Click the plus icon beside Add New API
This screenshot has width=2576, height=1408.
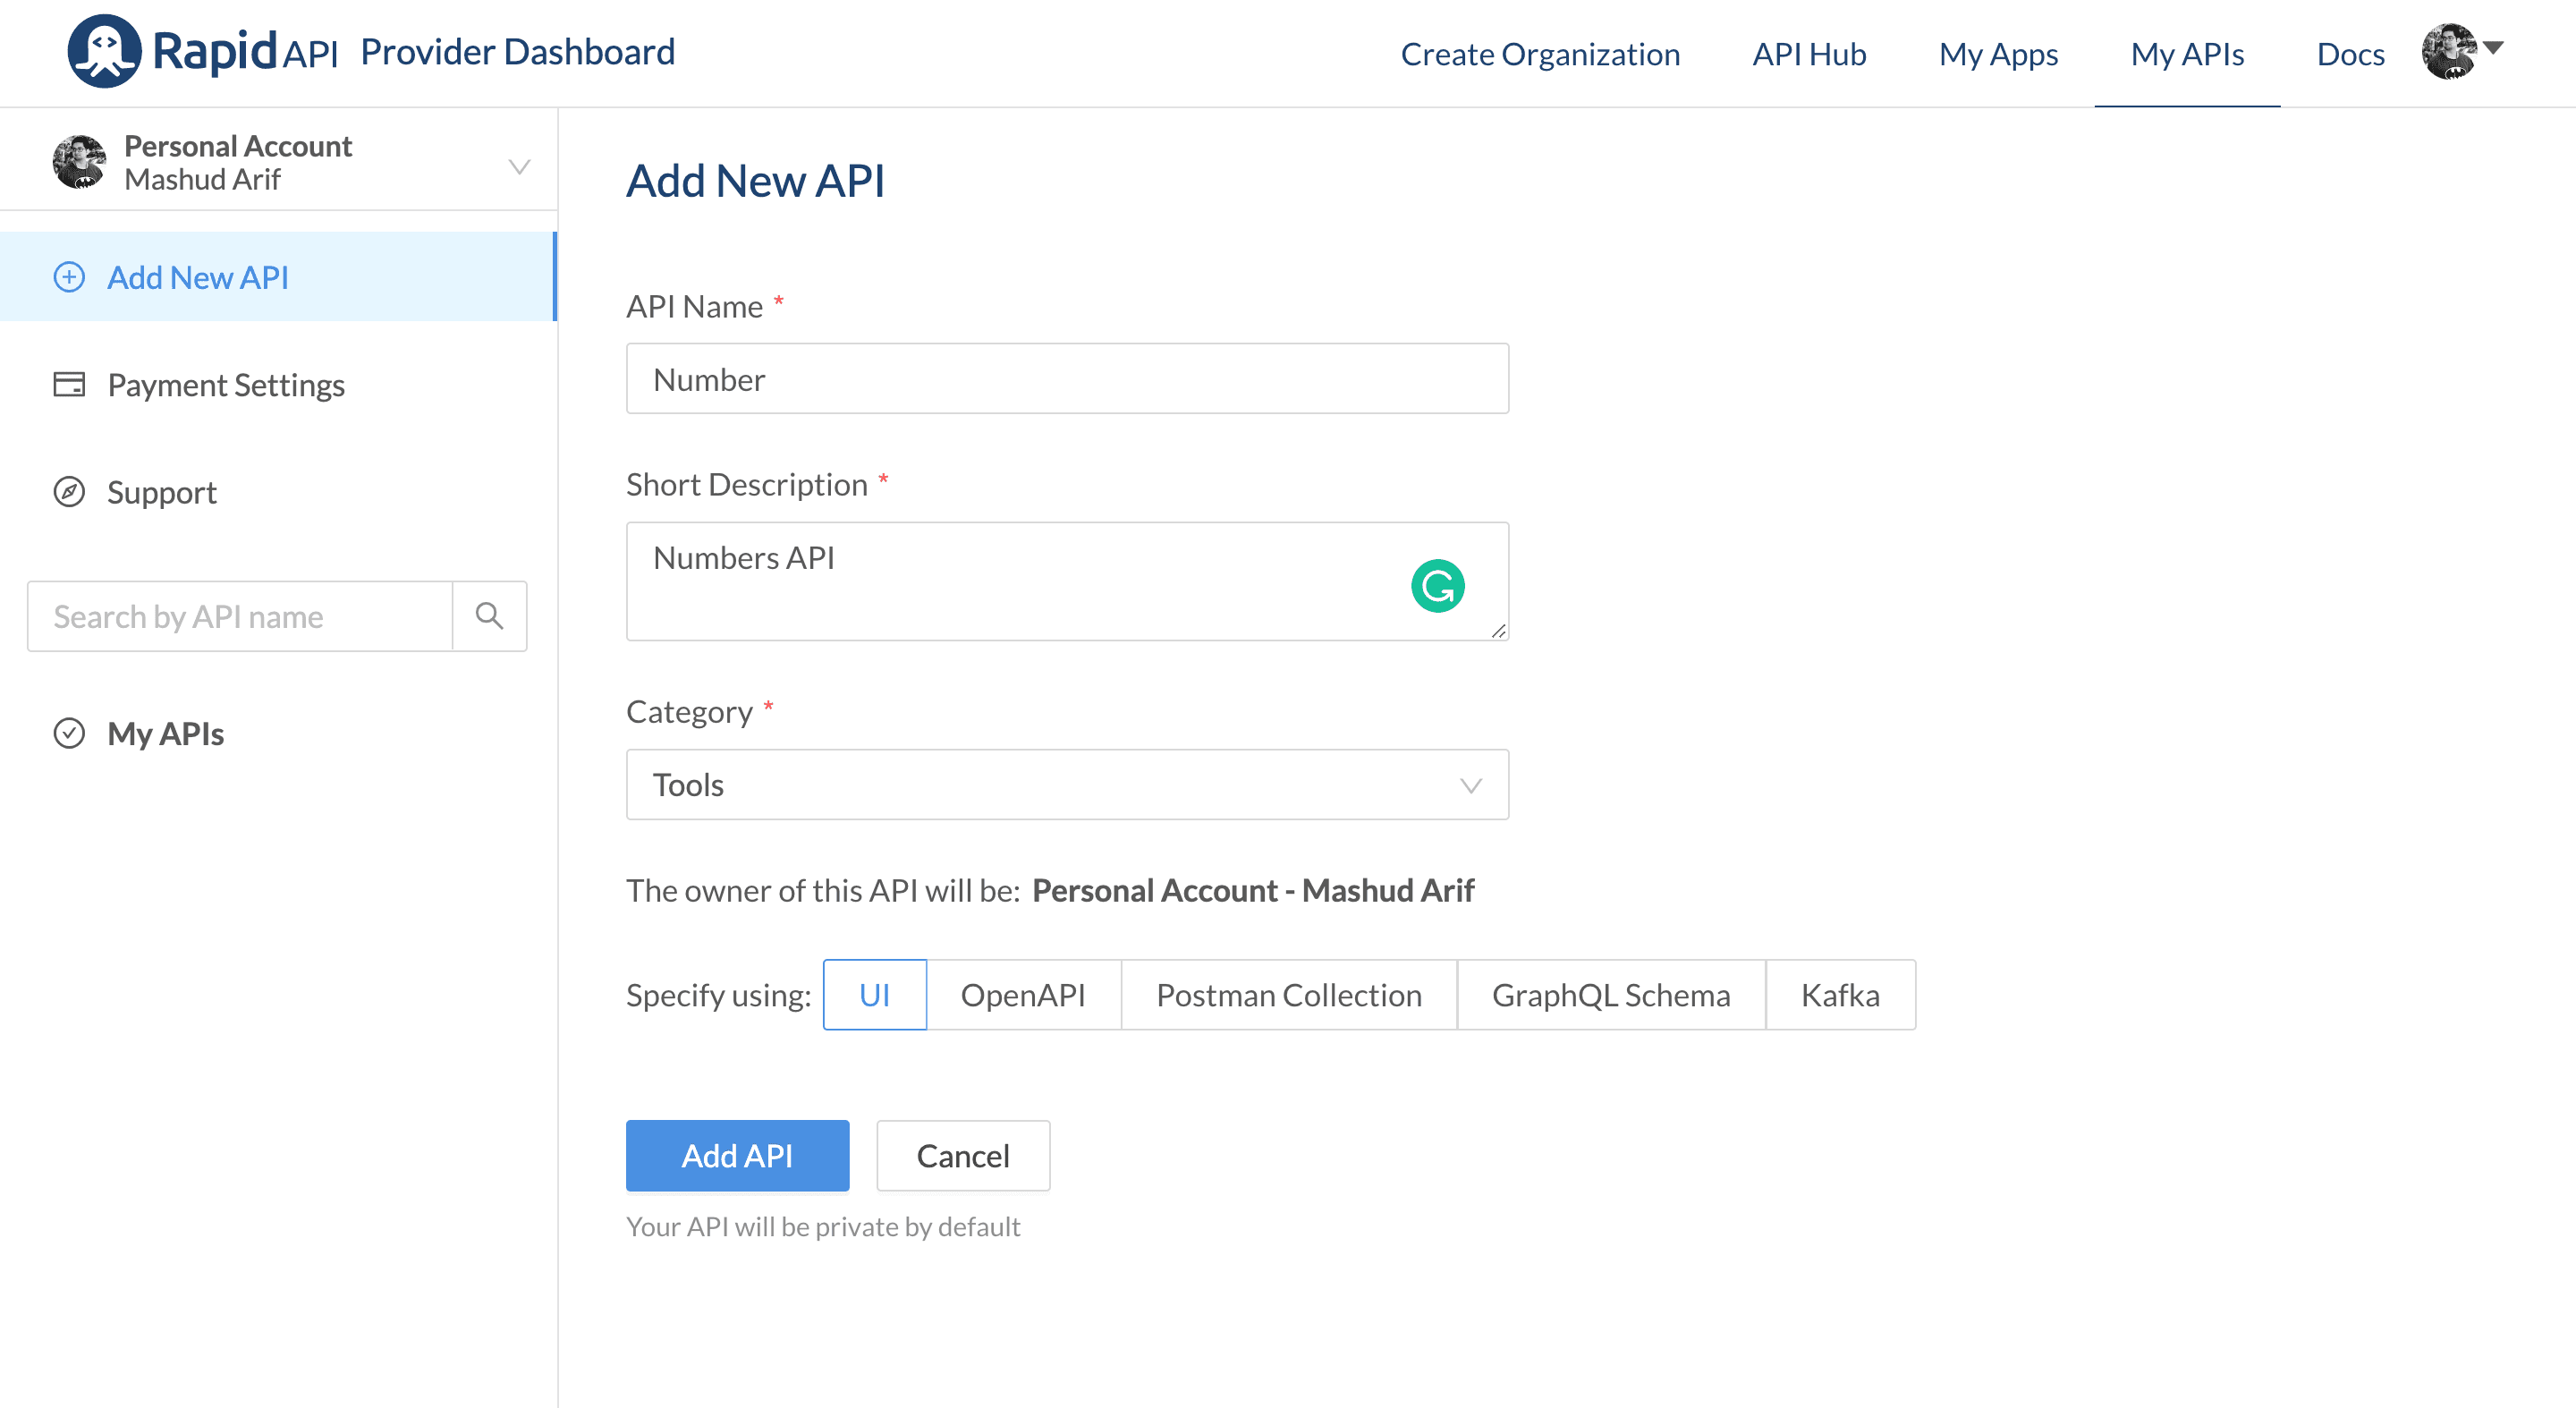(x=69, y=277)
